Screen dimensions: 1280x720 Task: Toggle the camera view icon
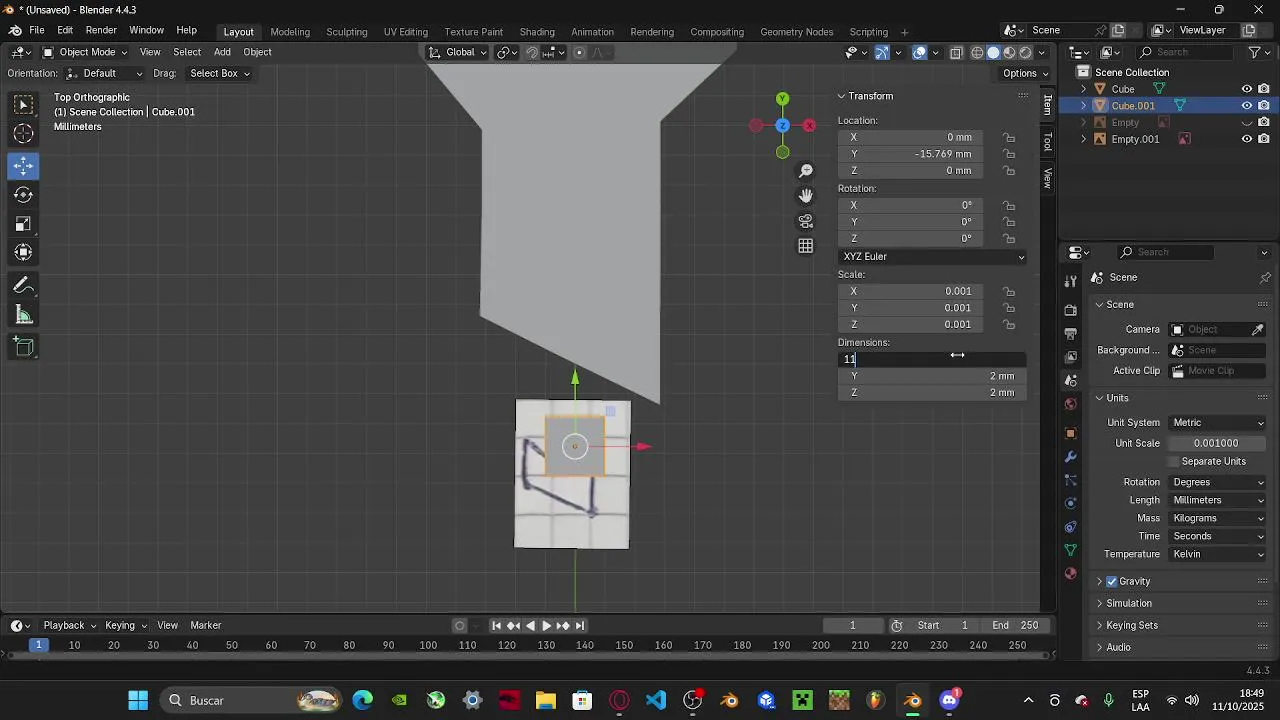point(806,221)
